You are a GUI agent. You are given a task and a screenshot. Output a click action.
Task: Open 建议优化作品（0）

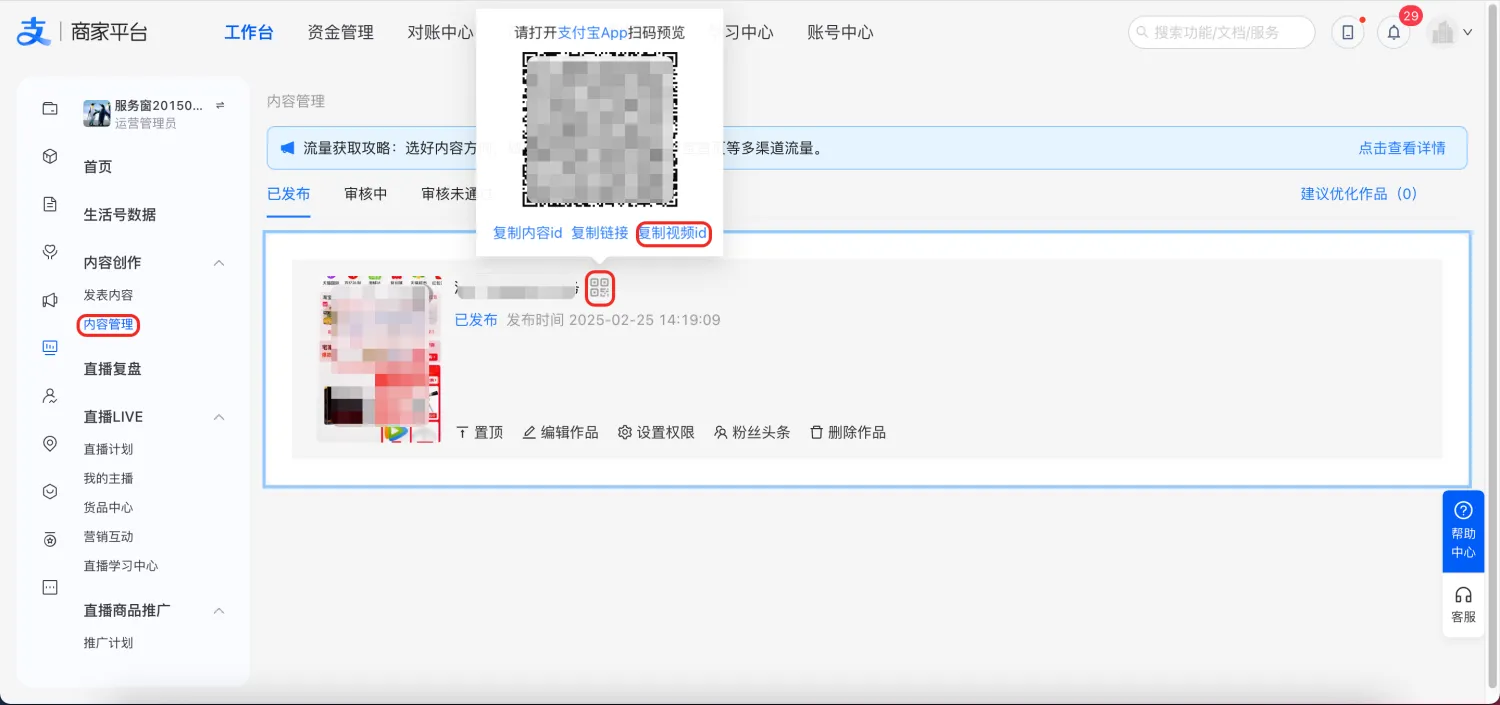pos(1359,194)
